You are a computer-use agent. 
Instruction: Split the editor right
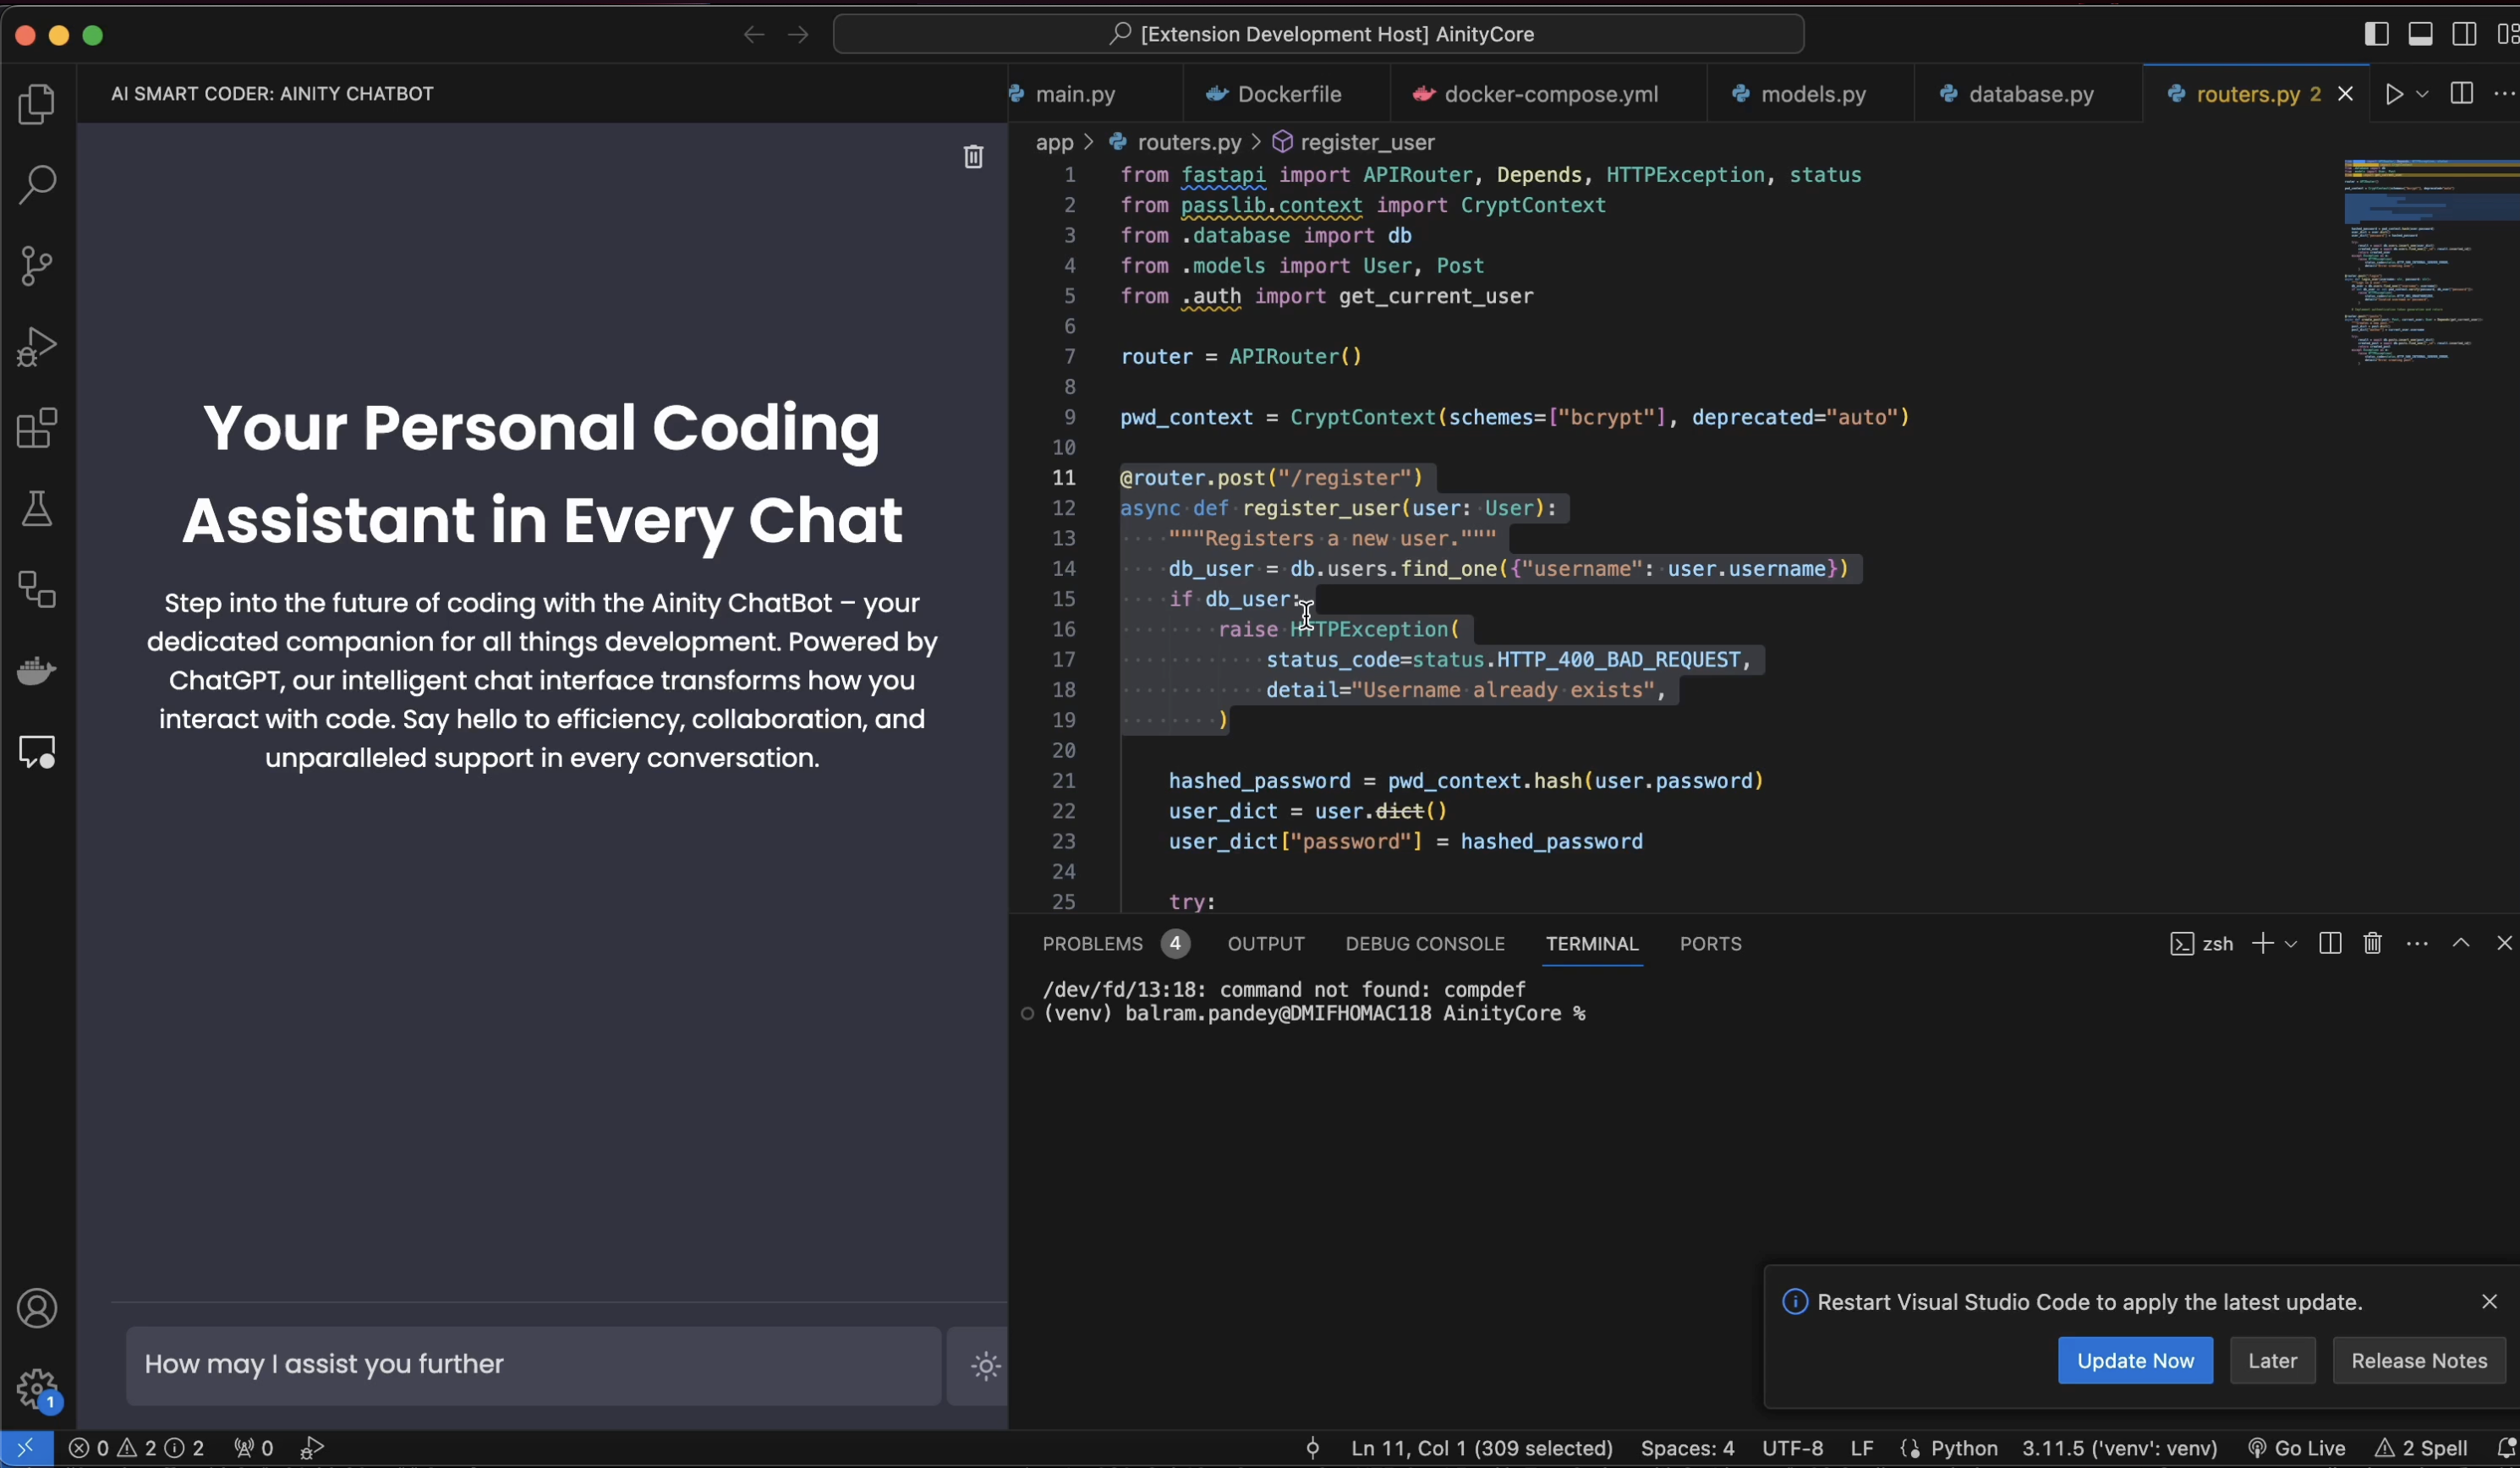(2461, 94)
